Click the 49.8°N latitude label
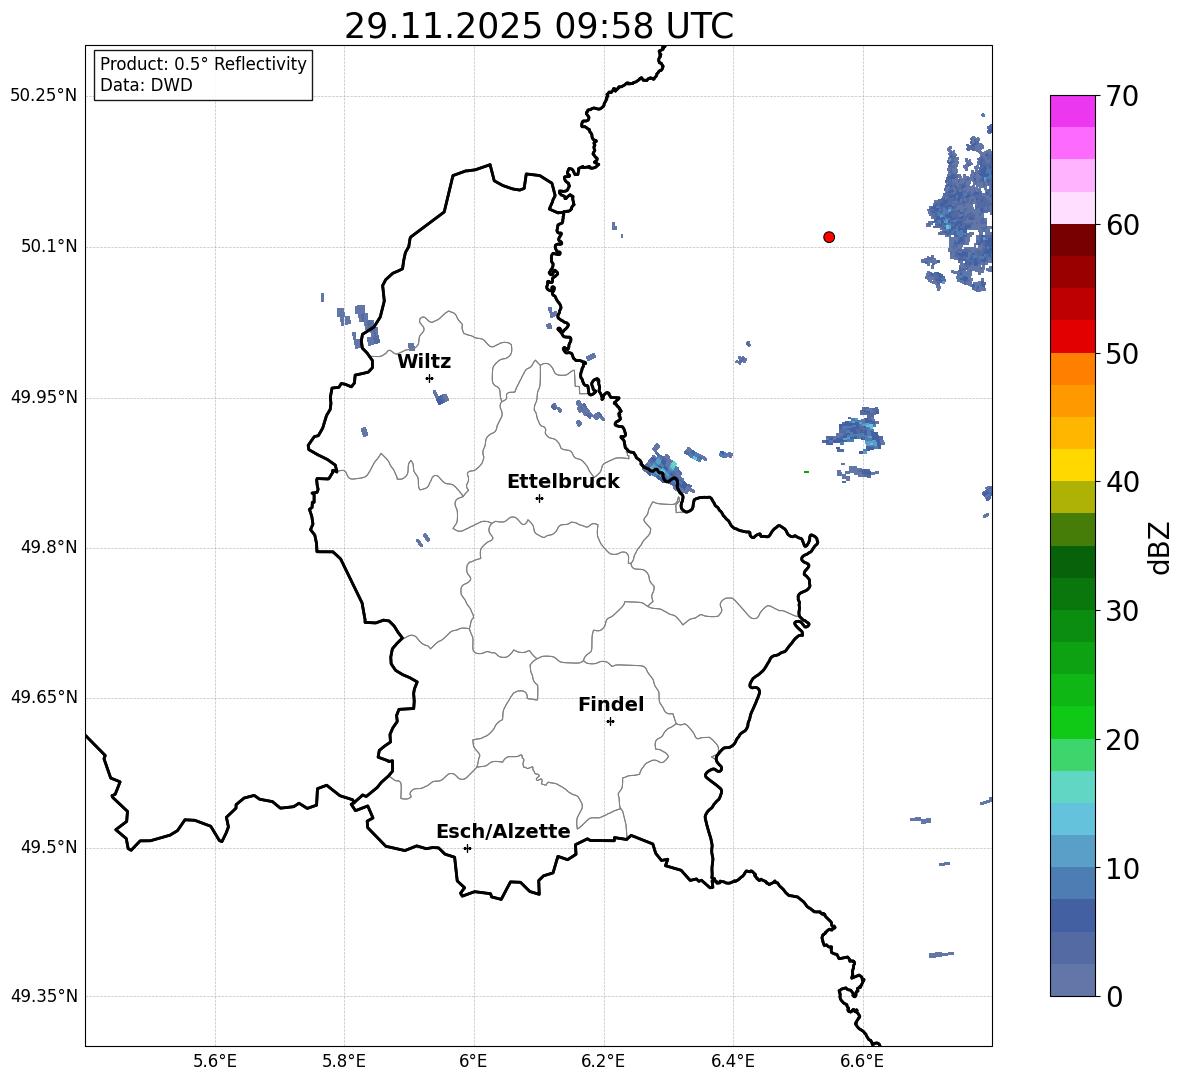The image size is (1184, 1081). 49,547
